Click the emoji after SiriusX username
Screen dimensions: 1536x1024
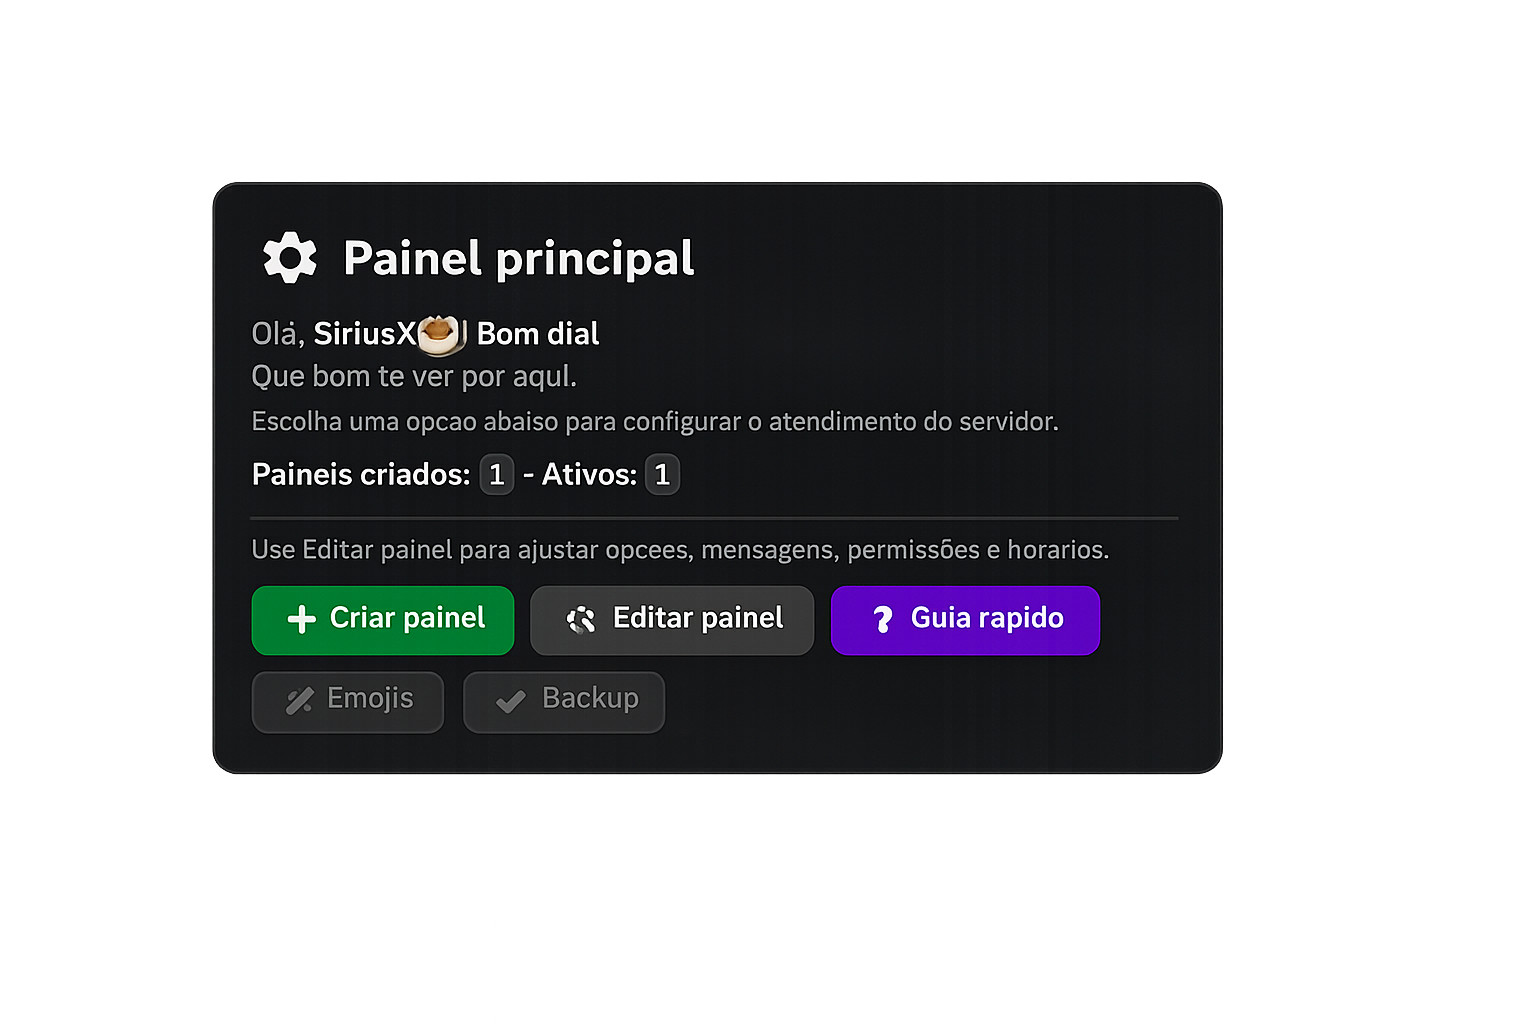tap(440, 334)
